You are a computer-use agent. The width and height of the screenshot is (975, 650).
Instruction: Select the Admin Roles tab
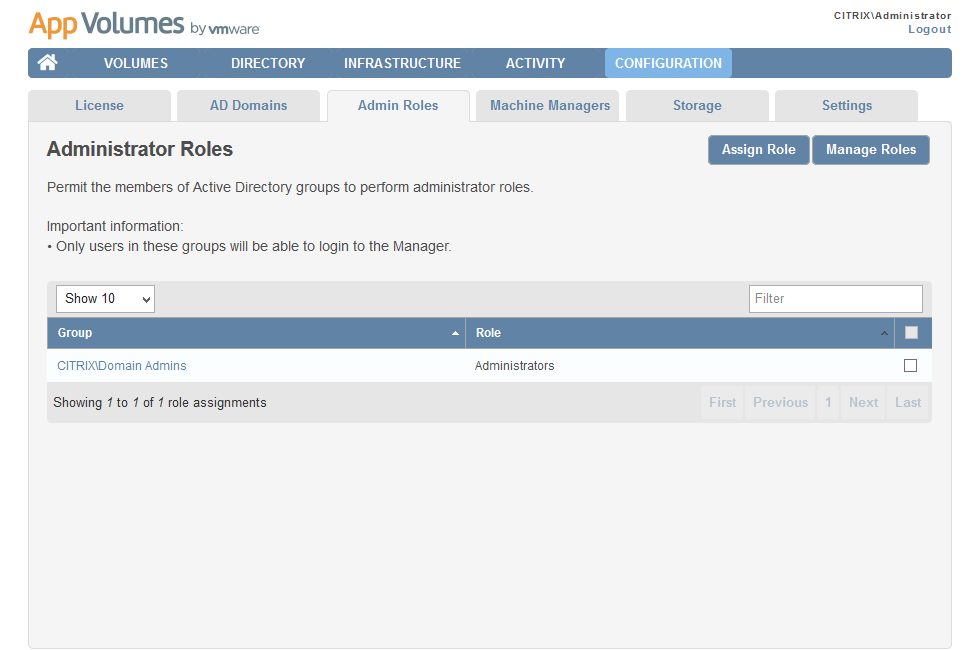(398, 106)
